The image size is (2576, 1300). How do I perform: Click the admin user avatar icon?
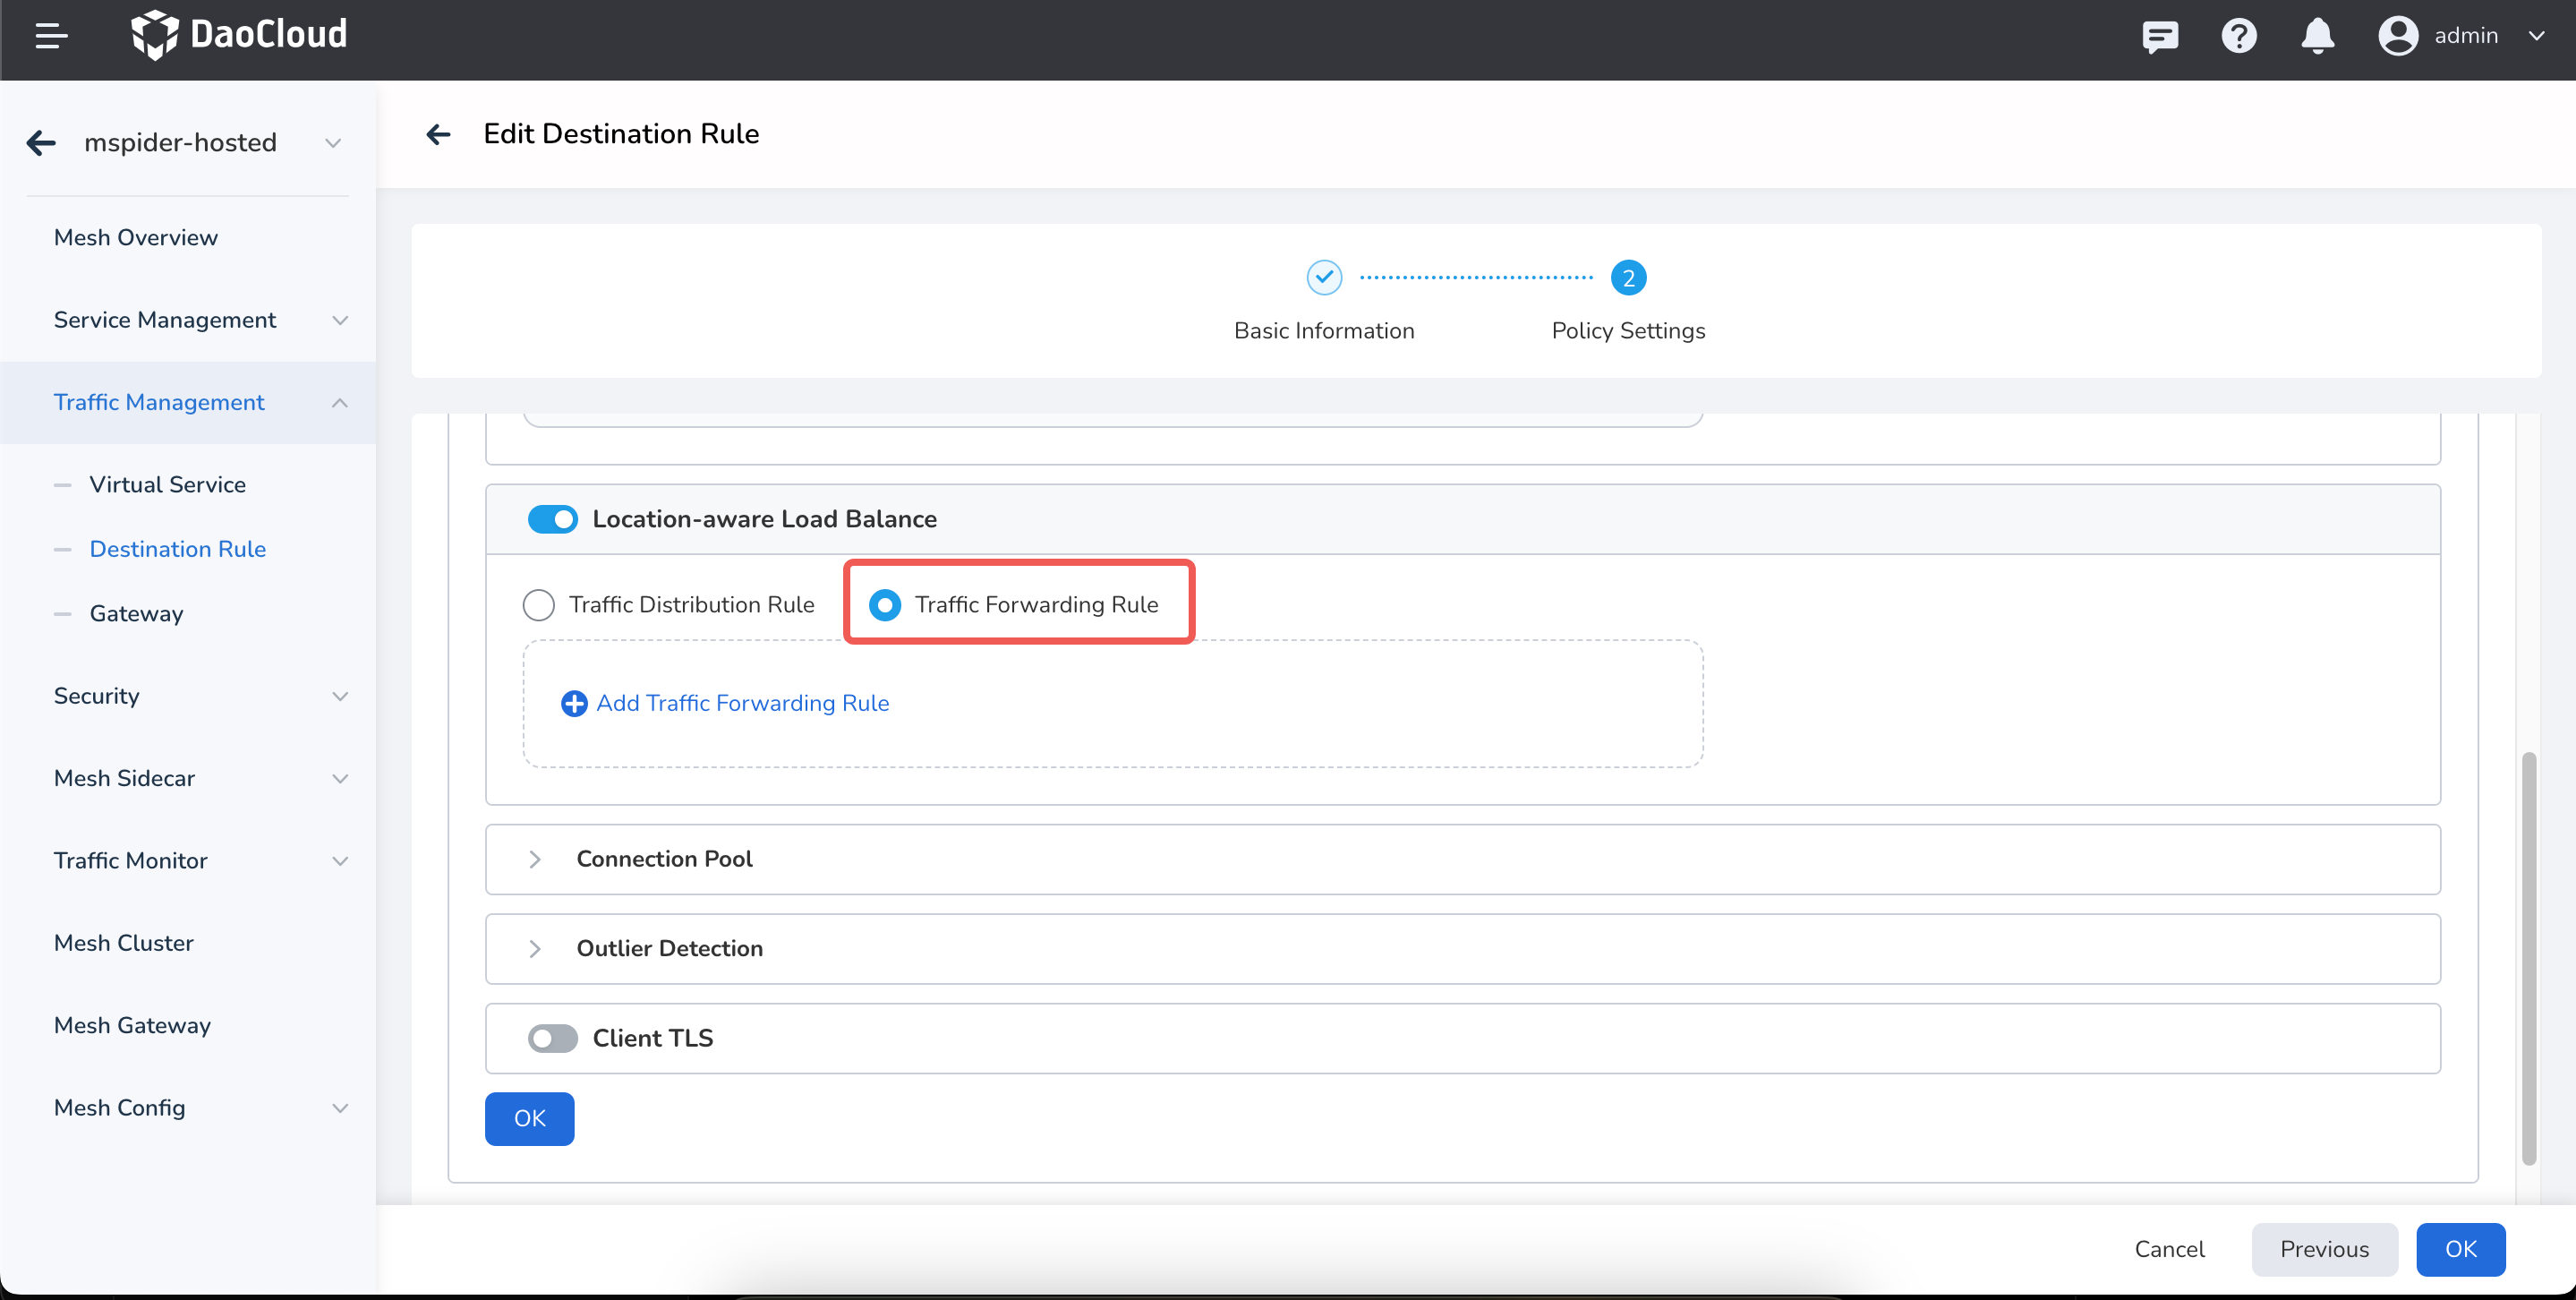tap(2397, 36)
